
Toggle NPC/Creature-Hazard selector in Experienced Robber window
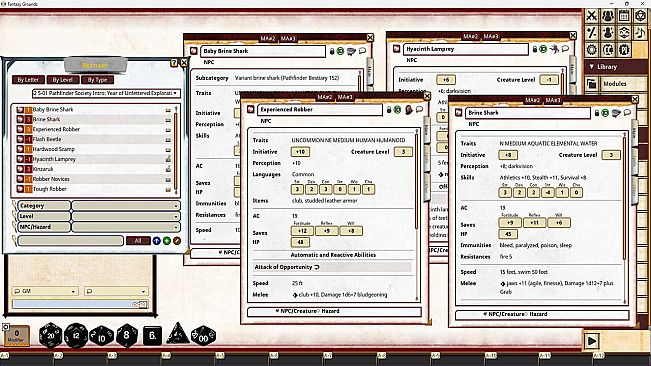click(334, 311)
